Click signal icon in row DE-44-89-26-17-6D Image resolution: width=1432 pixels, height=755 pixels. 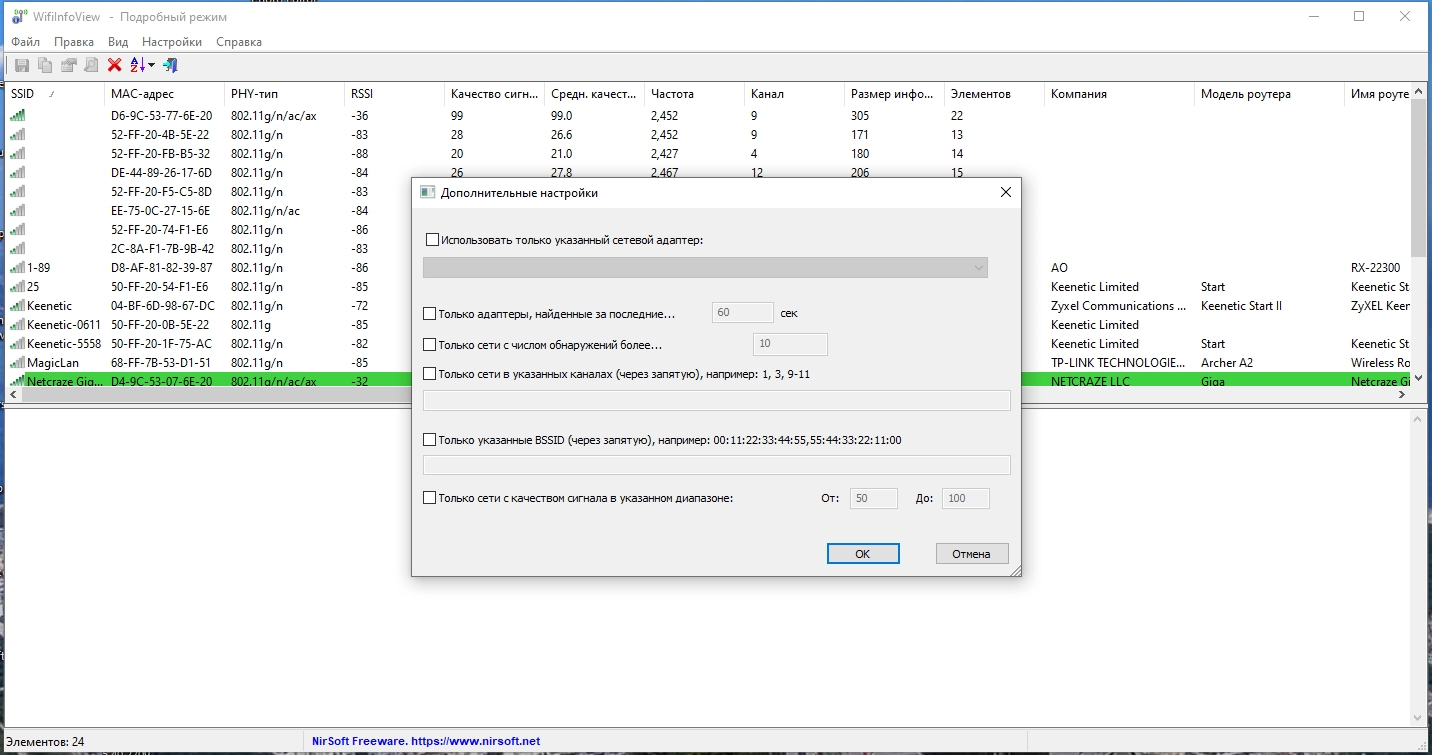click(18, 173)
